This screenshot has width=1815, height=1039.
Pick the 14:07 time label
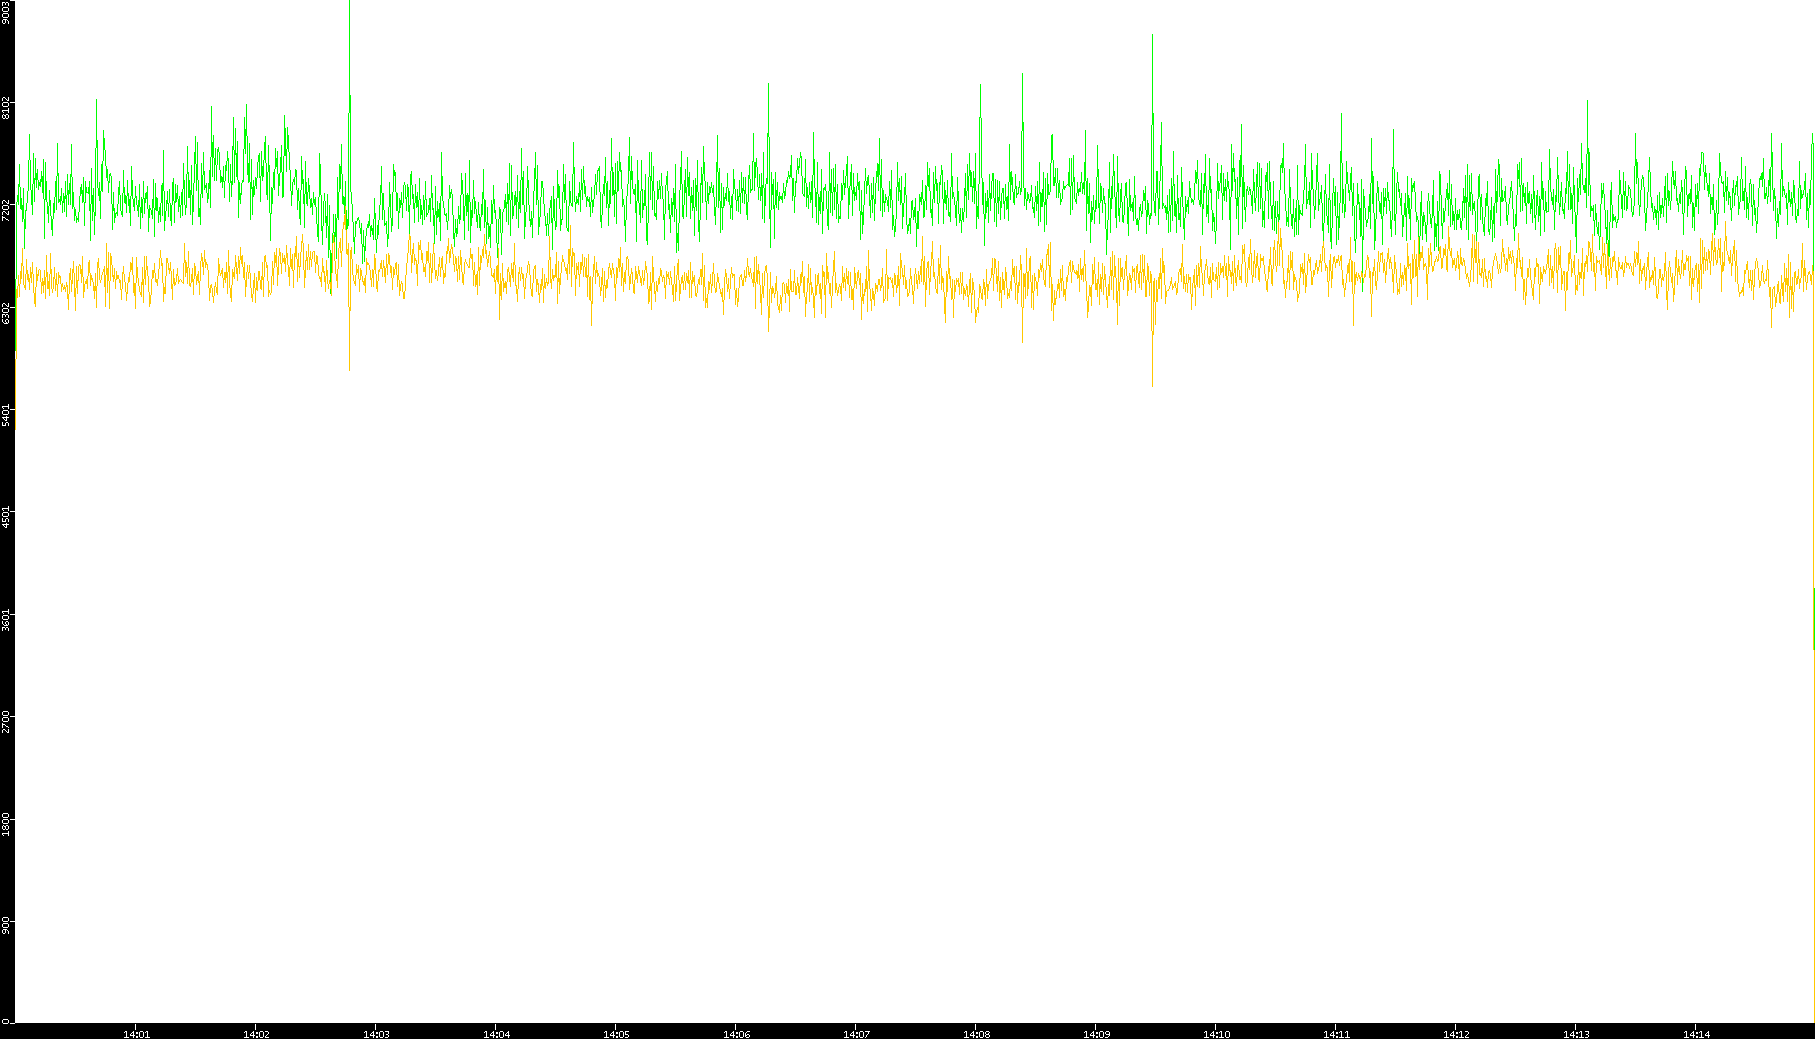coord(856,1034)
